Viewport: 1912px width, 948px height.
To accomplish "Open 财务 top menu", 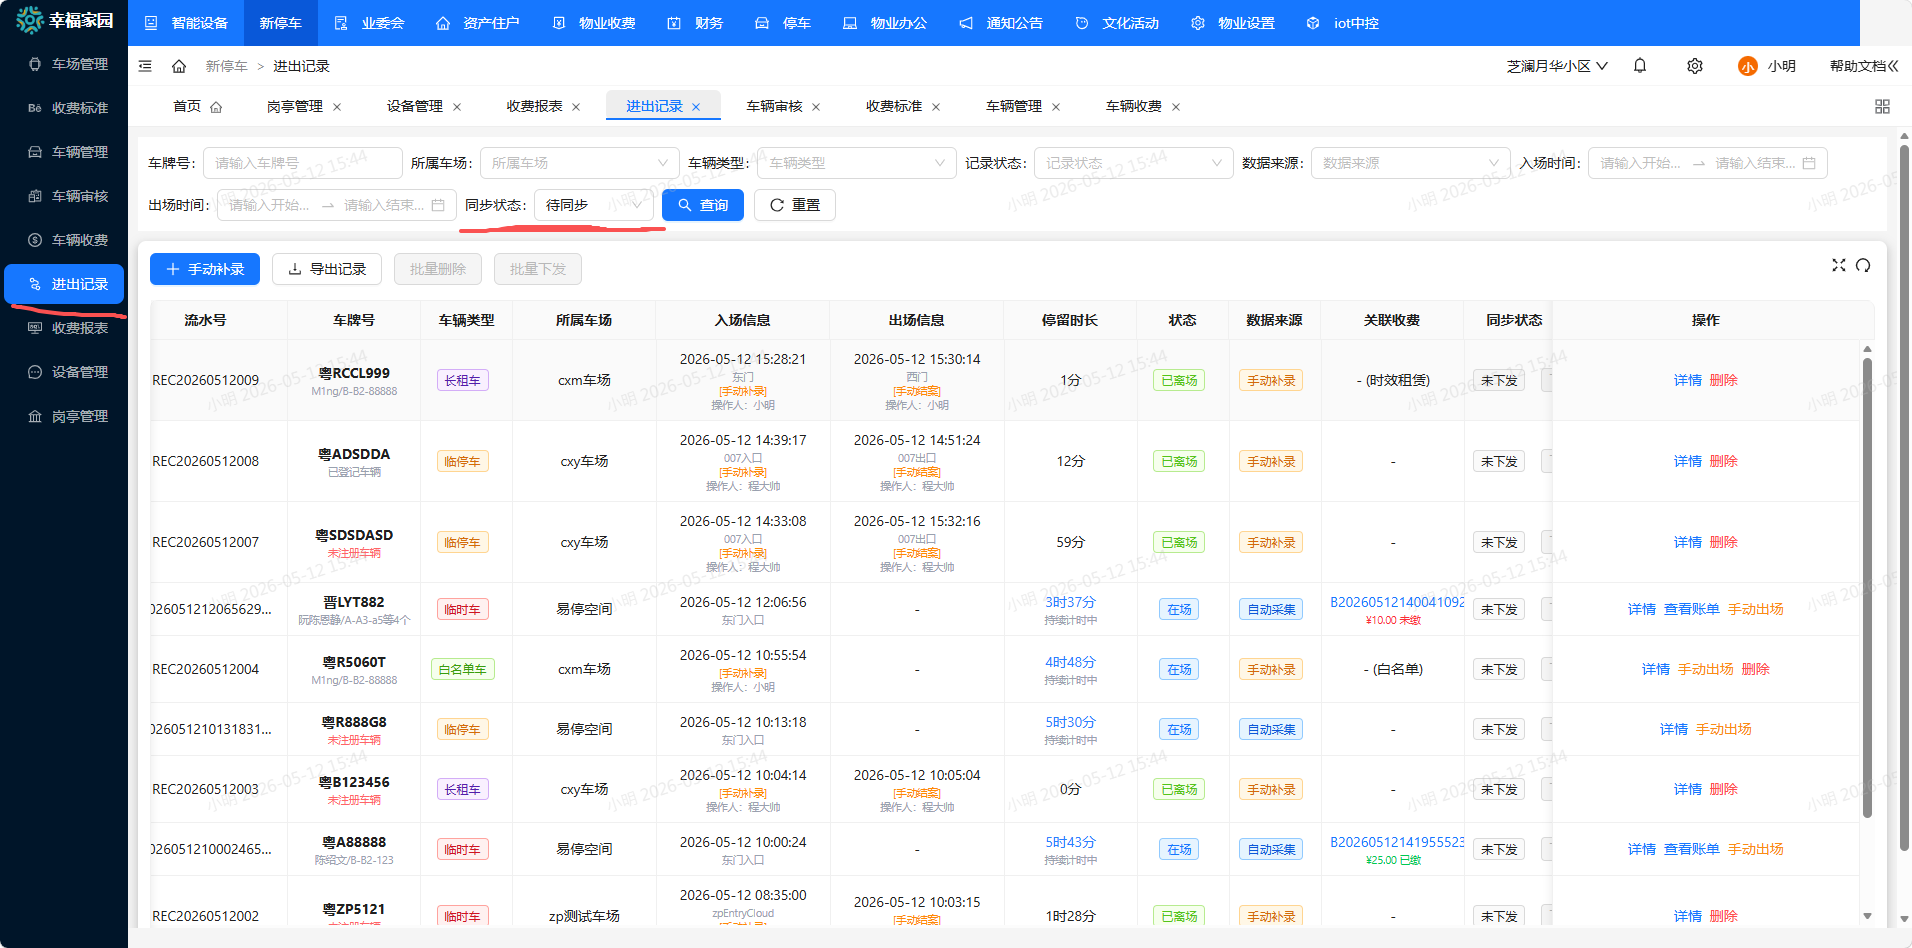I will point(695,23).
